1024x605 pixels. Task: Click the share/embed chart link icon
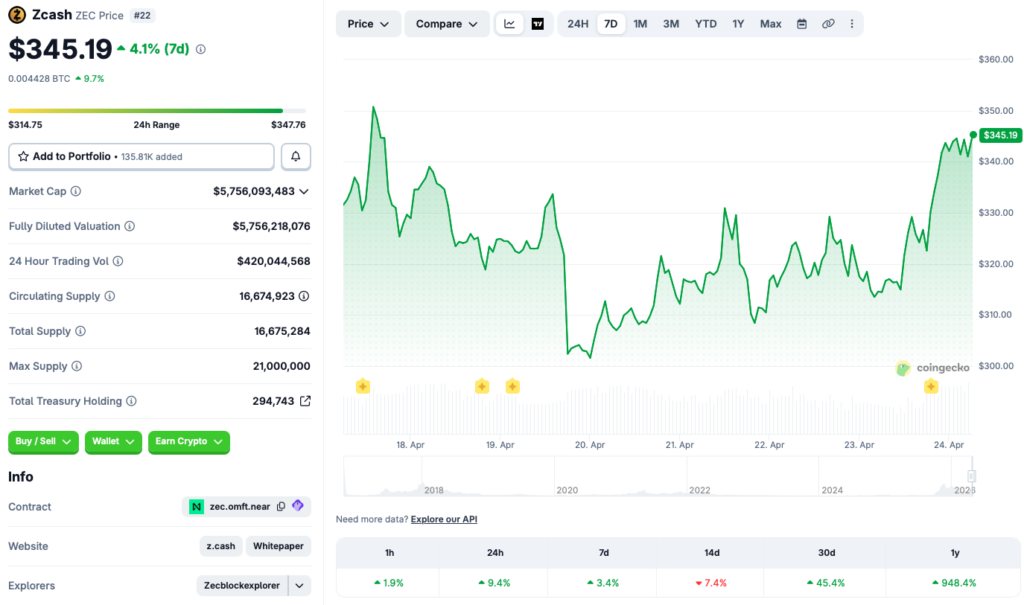pyautogui.click(x=828, y=23)
